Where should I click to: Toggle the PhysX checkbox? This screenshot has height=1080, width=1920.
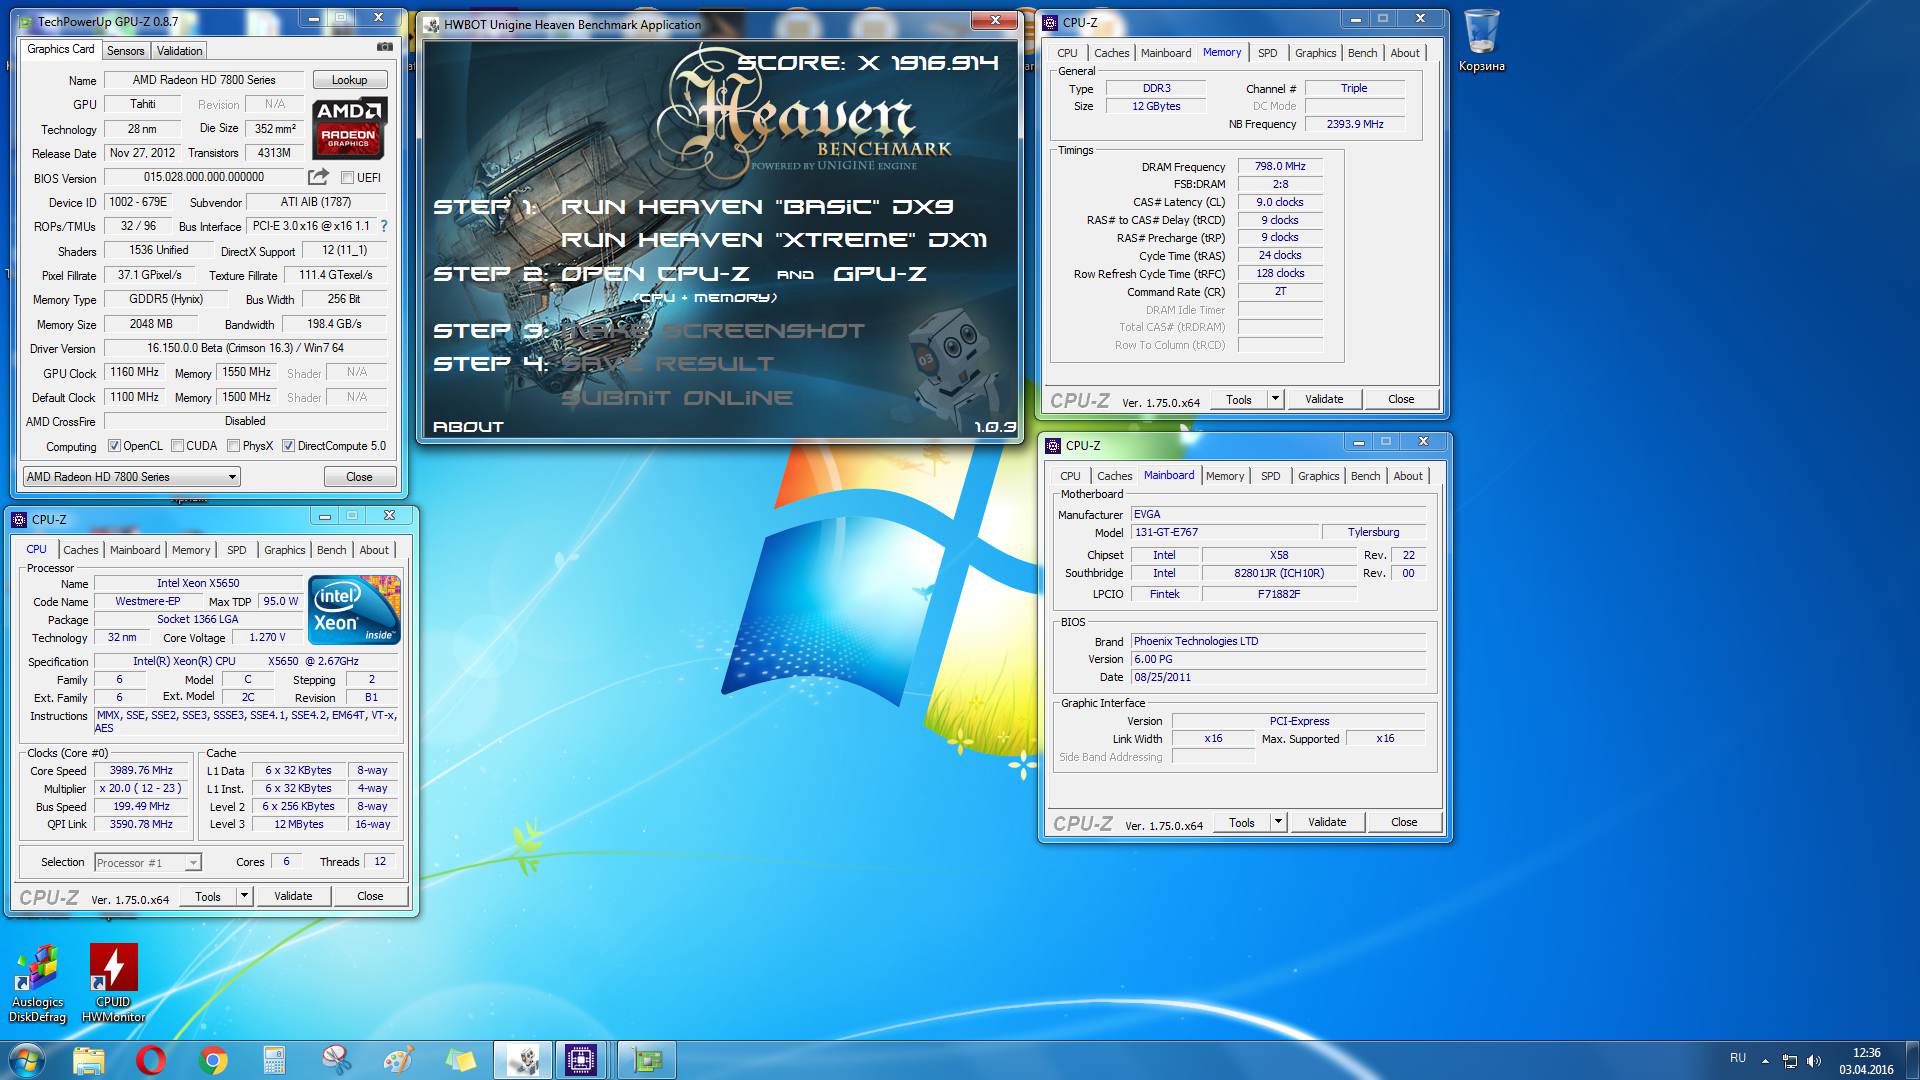coord(233,446)
